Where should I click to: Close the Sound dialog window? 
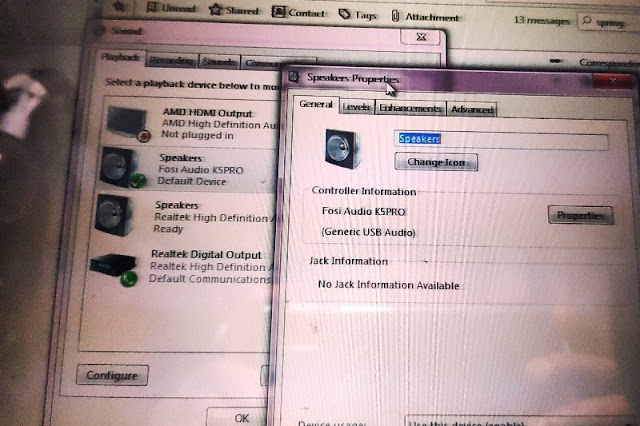[x=421, y=37]
